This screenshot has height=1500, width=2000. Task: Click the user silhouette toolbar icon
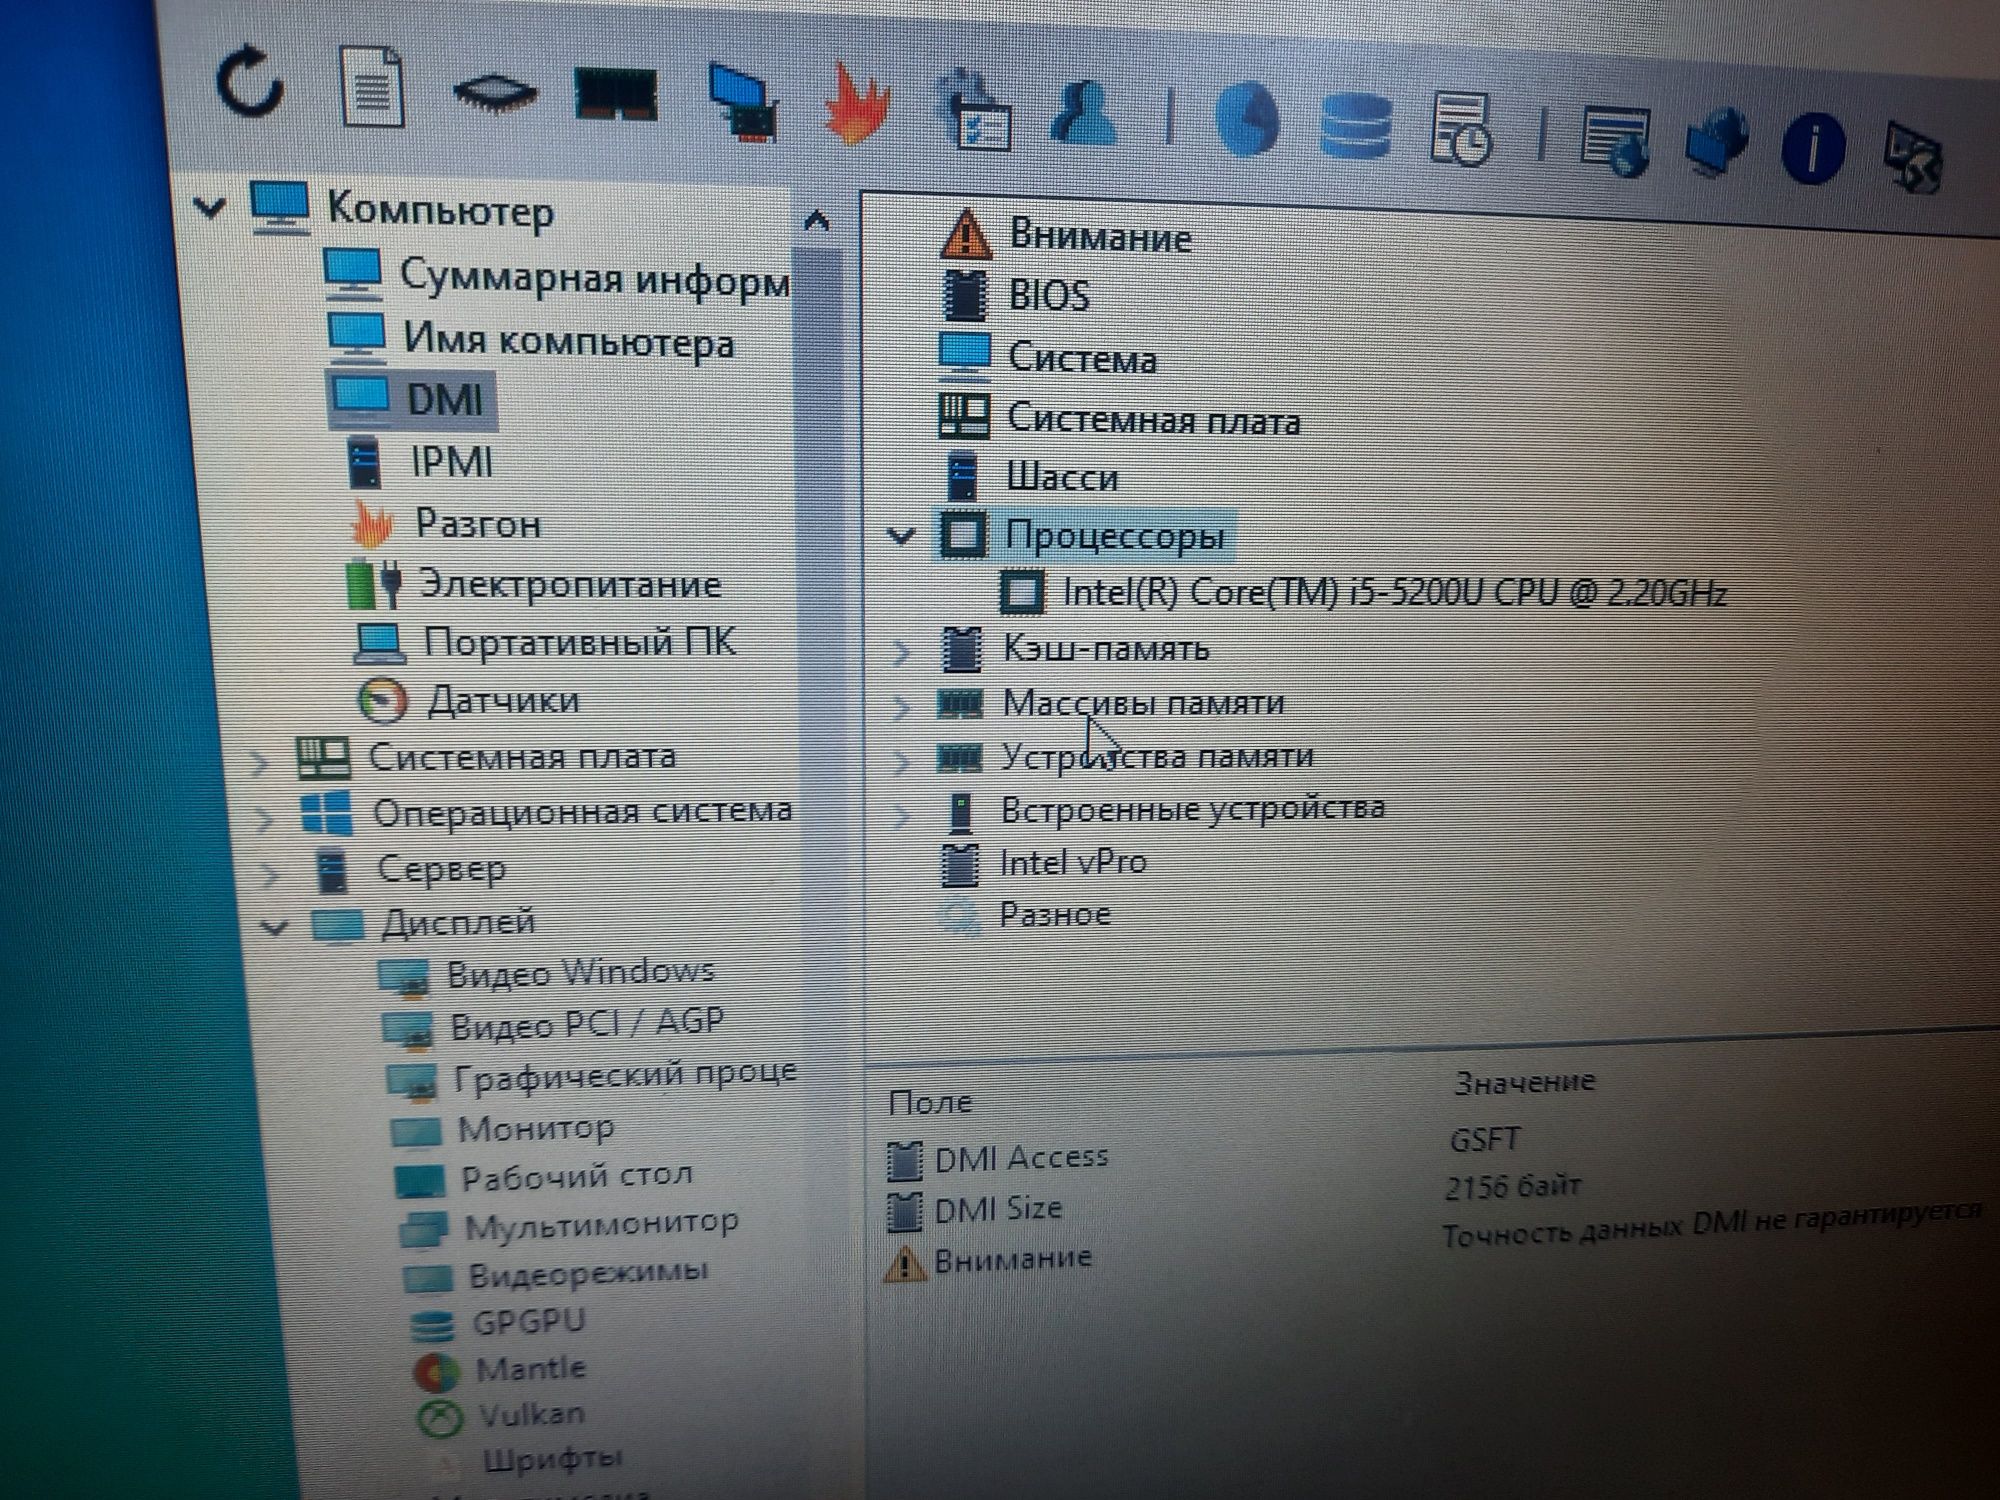pos(1084,114)
